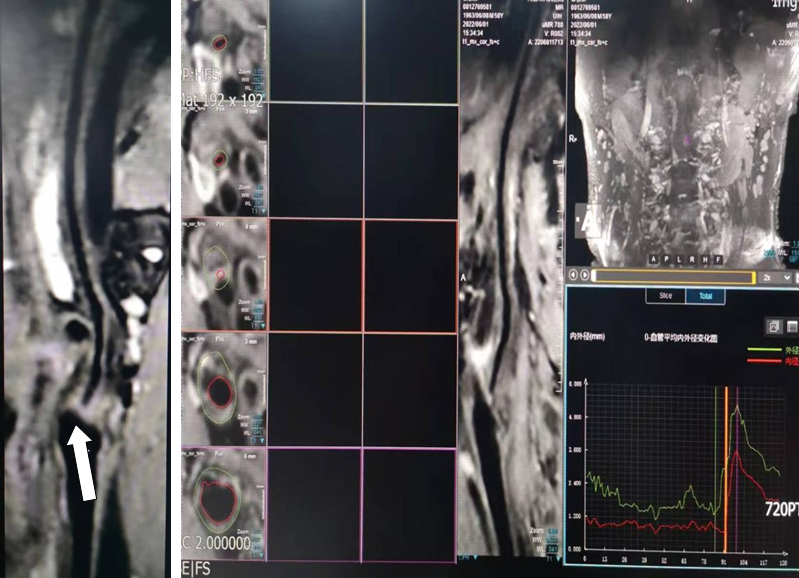The width and height of the screenshot is (799, 578).
Task: Select the top vessel cross-section thumbnail
Action: (x=224, y=50)
